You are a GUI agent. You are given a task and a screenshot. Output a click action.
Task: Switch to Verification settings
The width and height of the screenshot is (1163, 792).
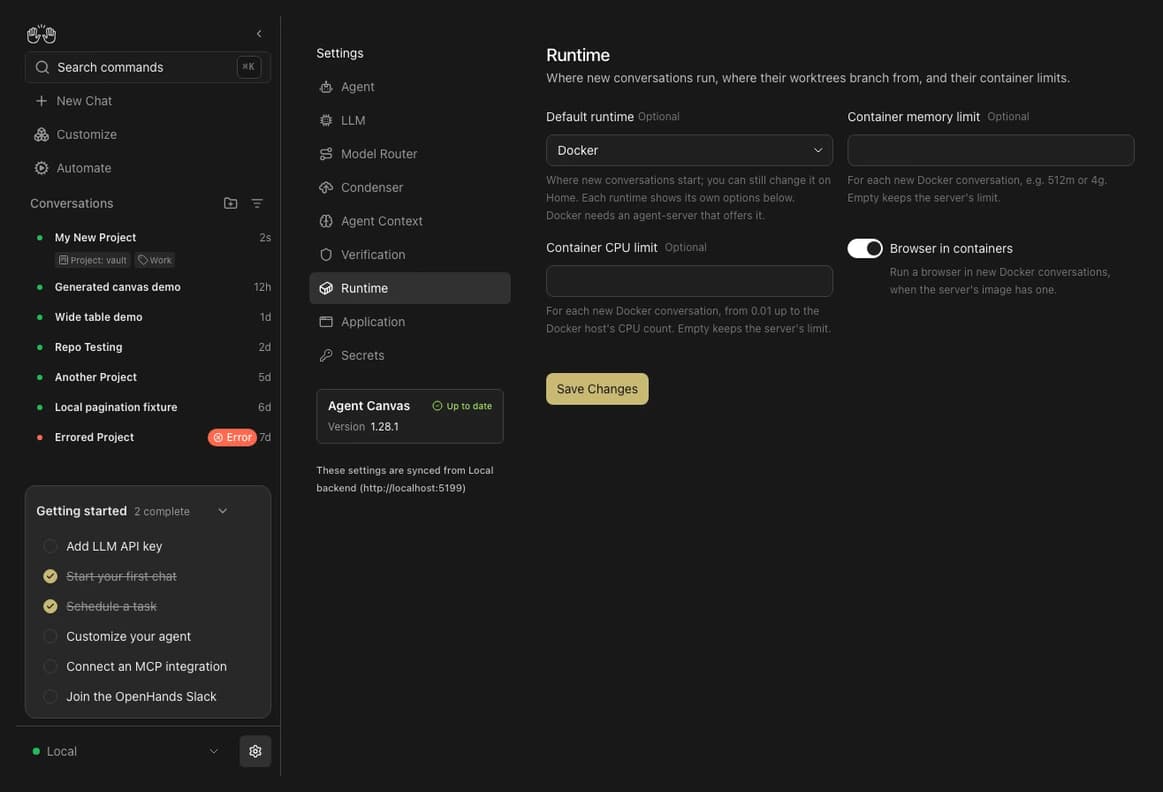click(x=409, y=254)
